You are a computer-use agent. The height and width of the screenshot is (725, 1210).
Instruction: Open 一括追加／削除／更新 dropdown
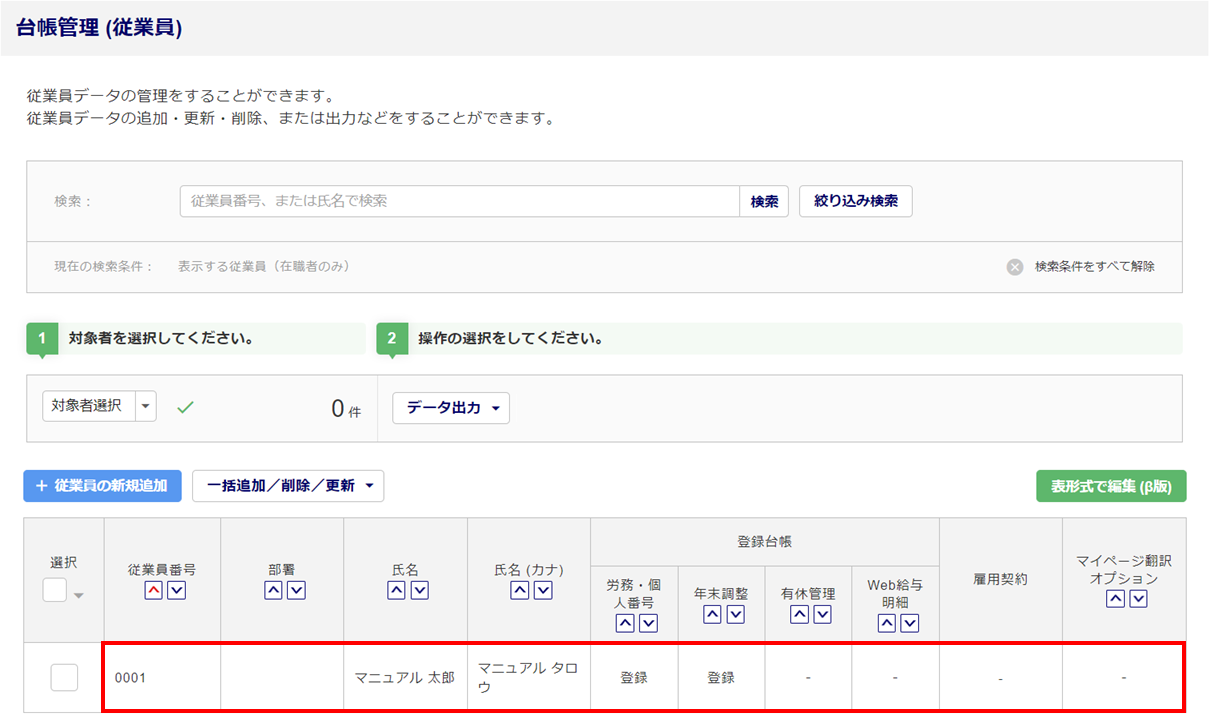tap(288, 486)
